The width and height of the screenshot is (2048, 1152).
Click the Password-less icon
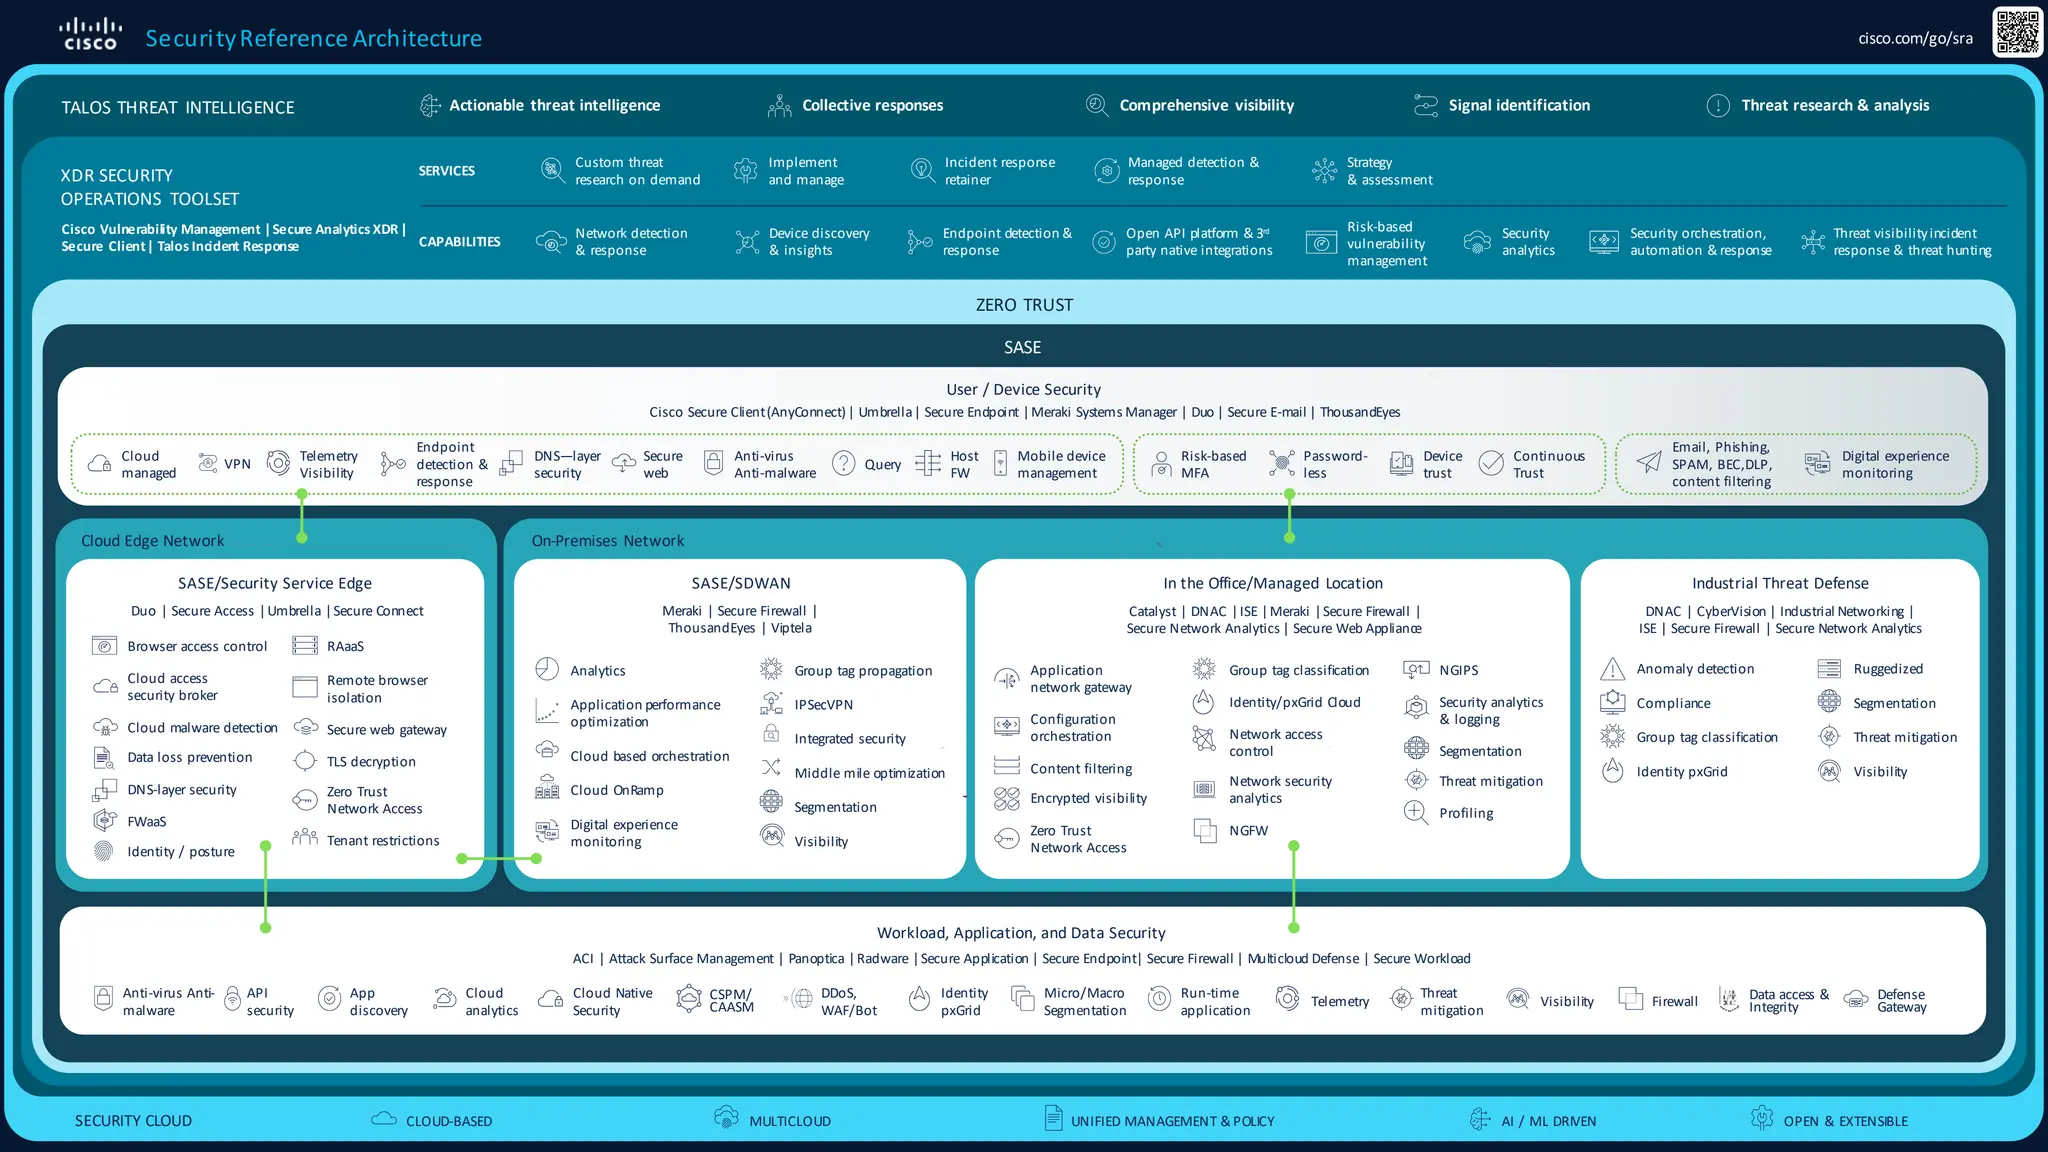click(x=1281, y=463)
